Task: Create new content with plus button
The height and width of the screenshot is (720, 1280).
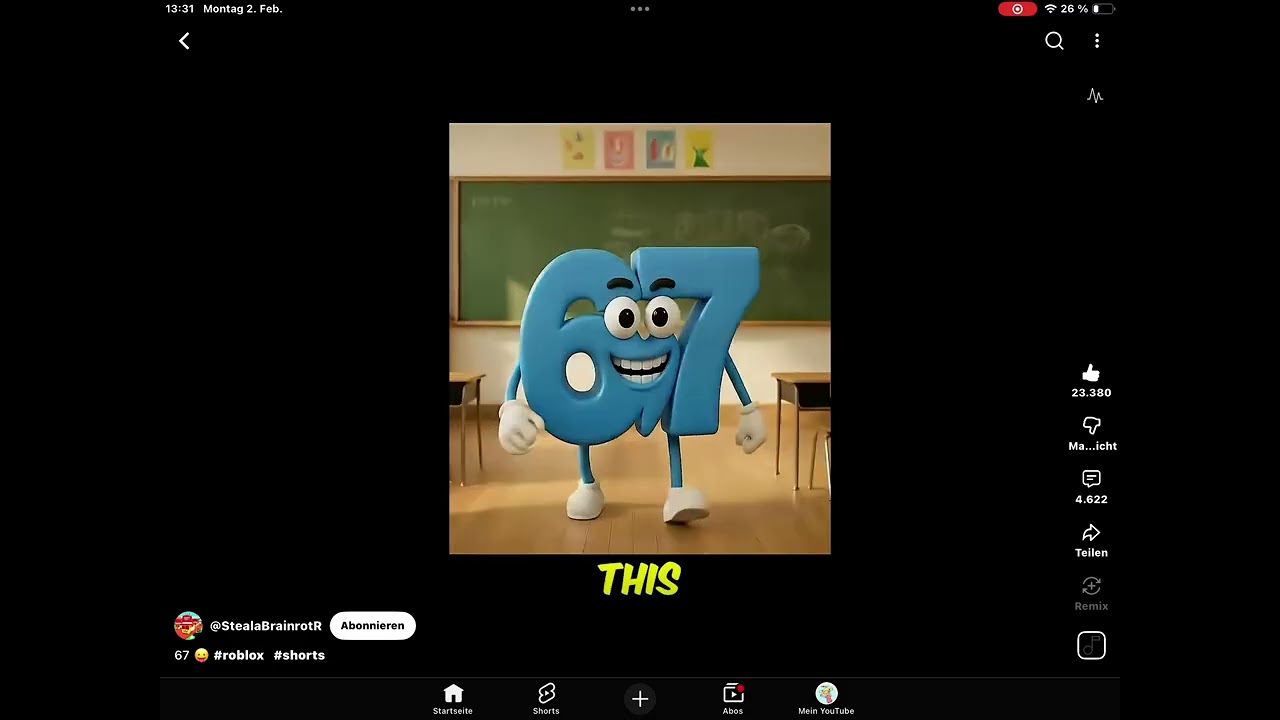Action: pos(640,699)
